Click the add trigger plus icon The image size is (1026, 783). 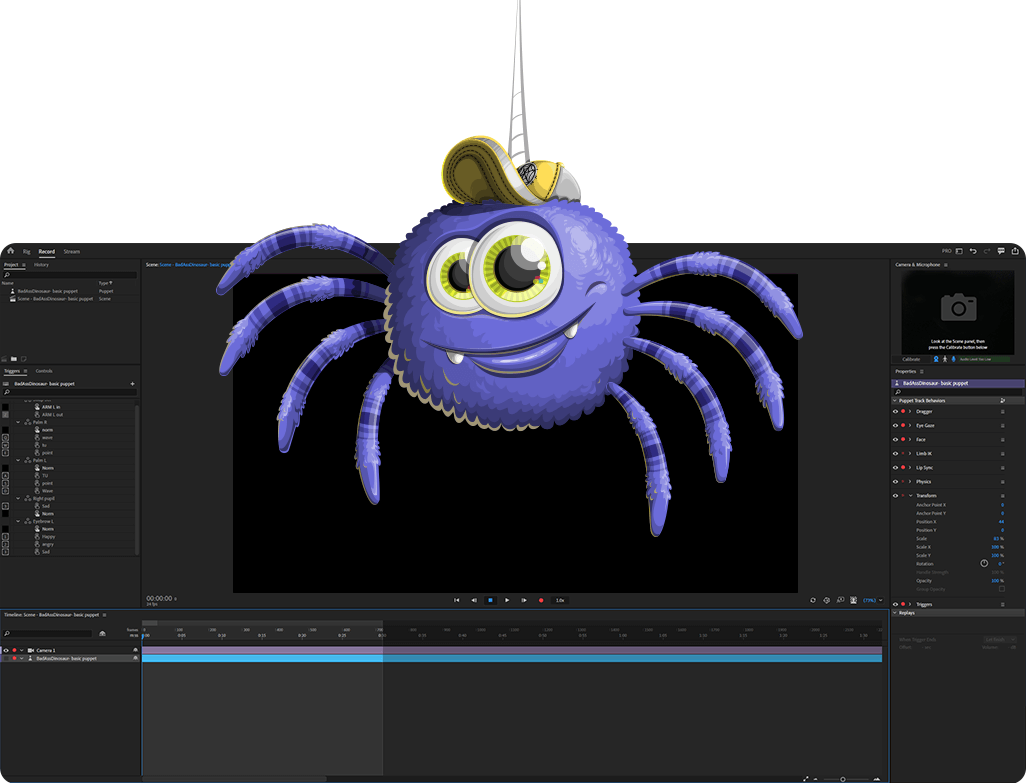click(x=132, y=383)
